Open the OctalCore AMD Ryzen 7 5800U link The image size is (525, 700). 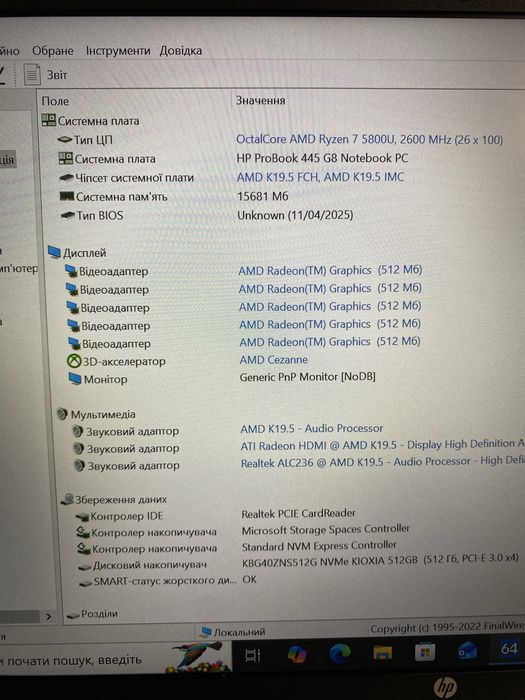369,139
